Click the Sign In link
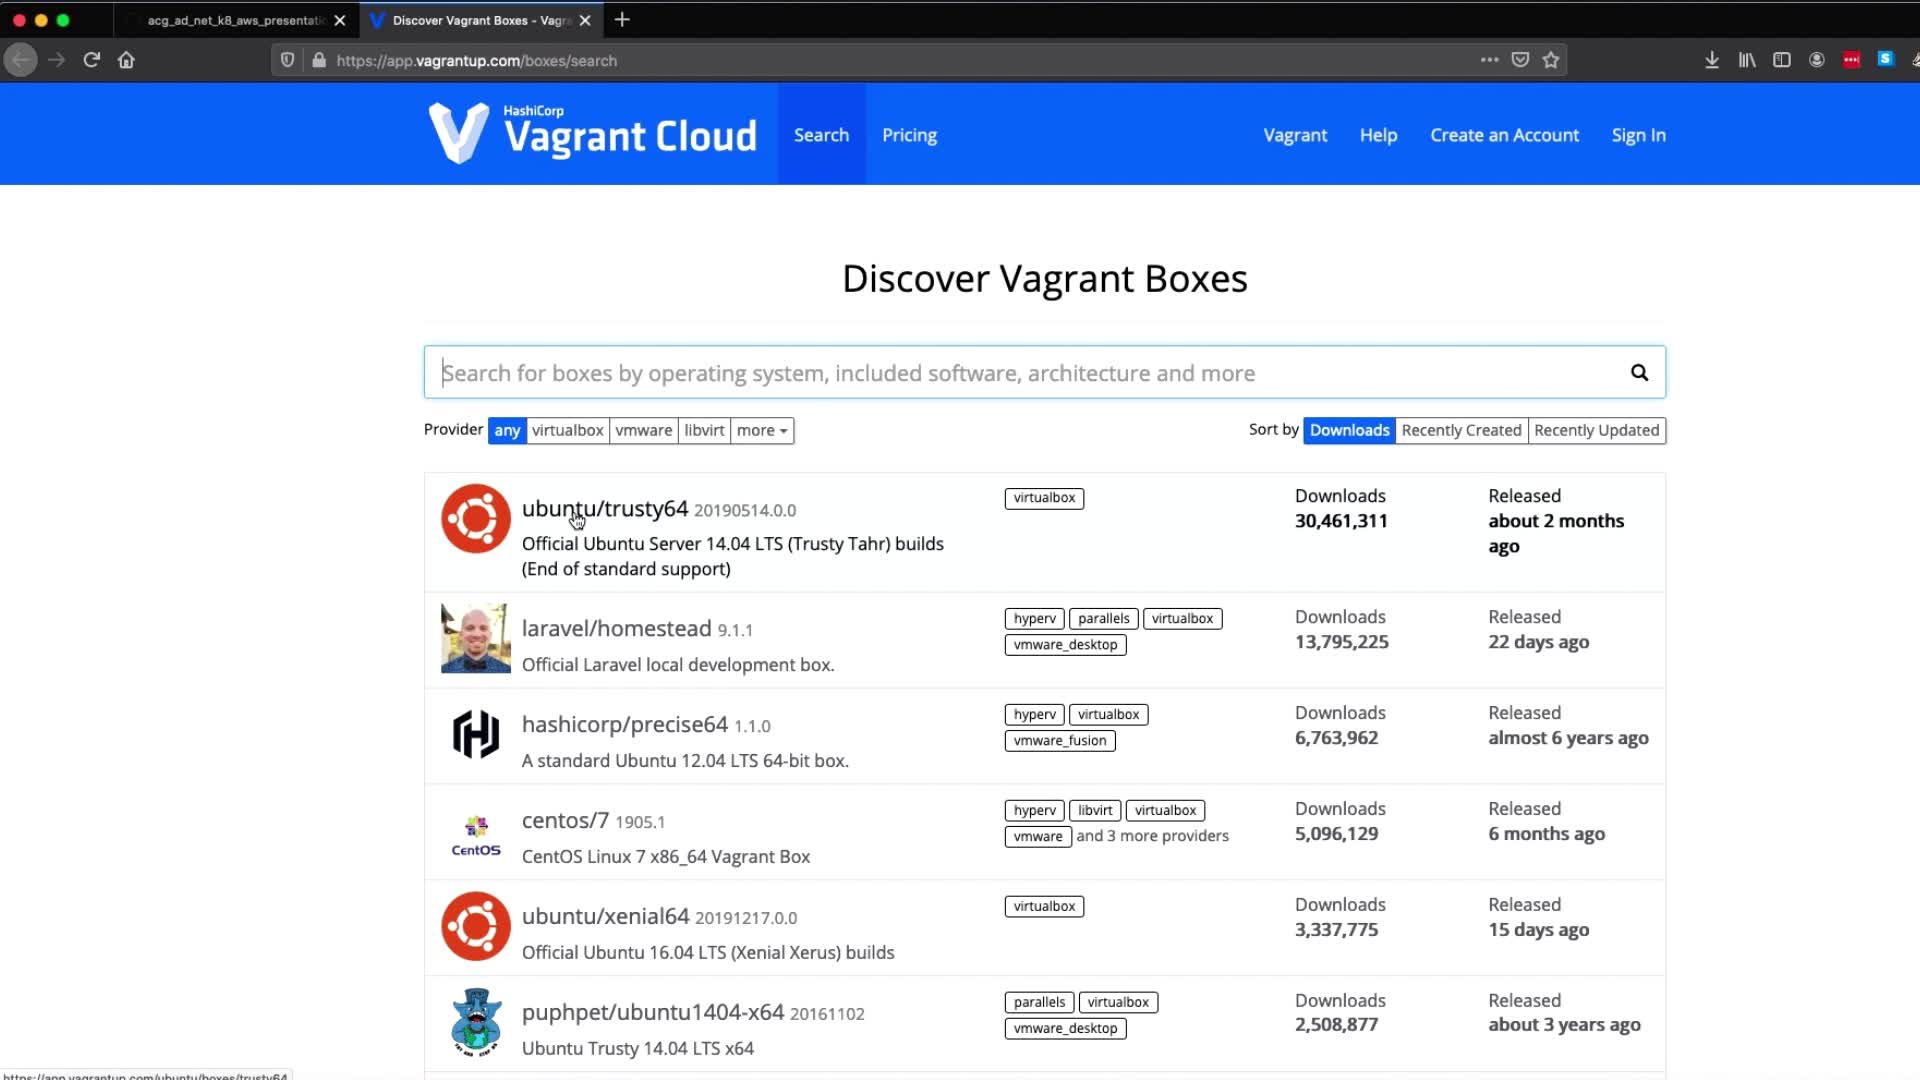This screenshot has width=1920, height=1080. coord(1638,135)
